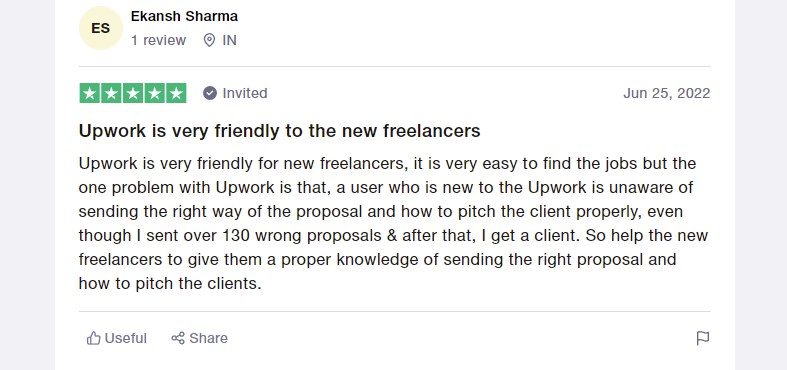Click the "1 review" count text

[159, 40]
